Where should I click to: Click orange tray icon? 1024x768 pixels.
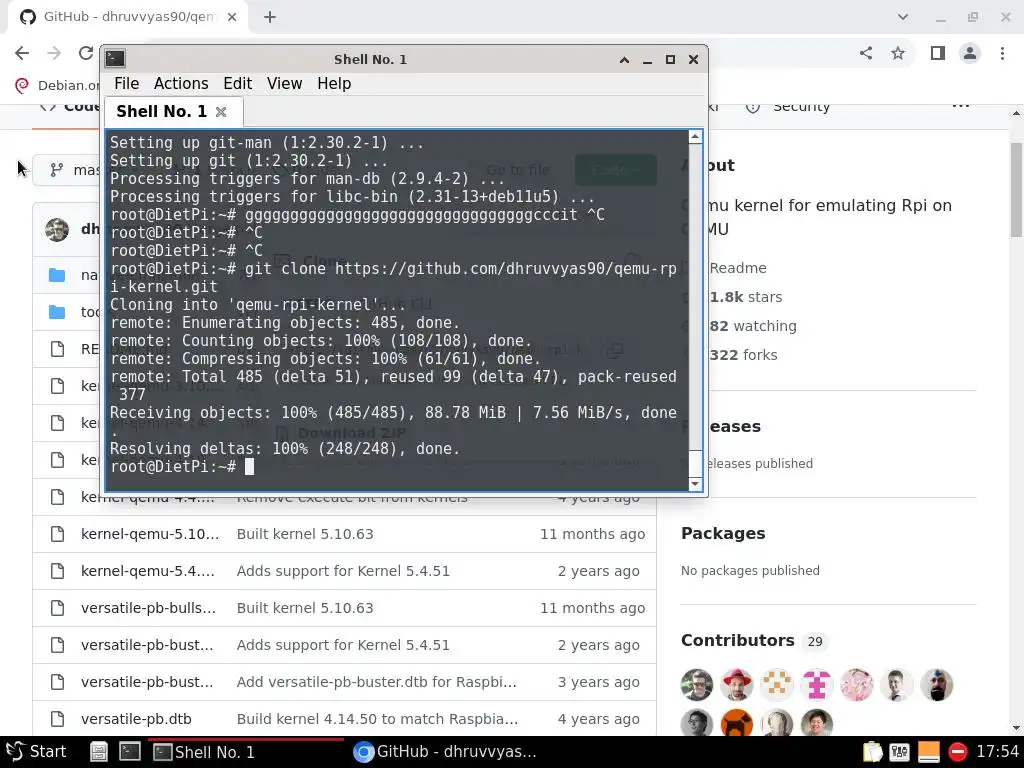pos(929,752)
